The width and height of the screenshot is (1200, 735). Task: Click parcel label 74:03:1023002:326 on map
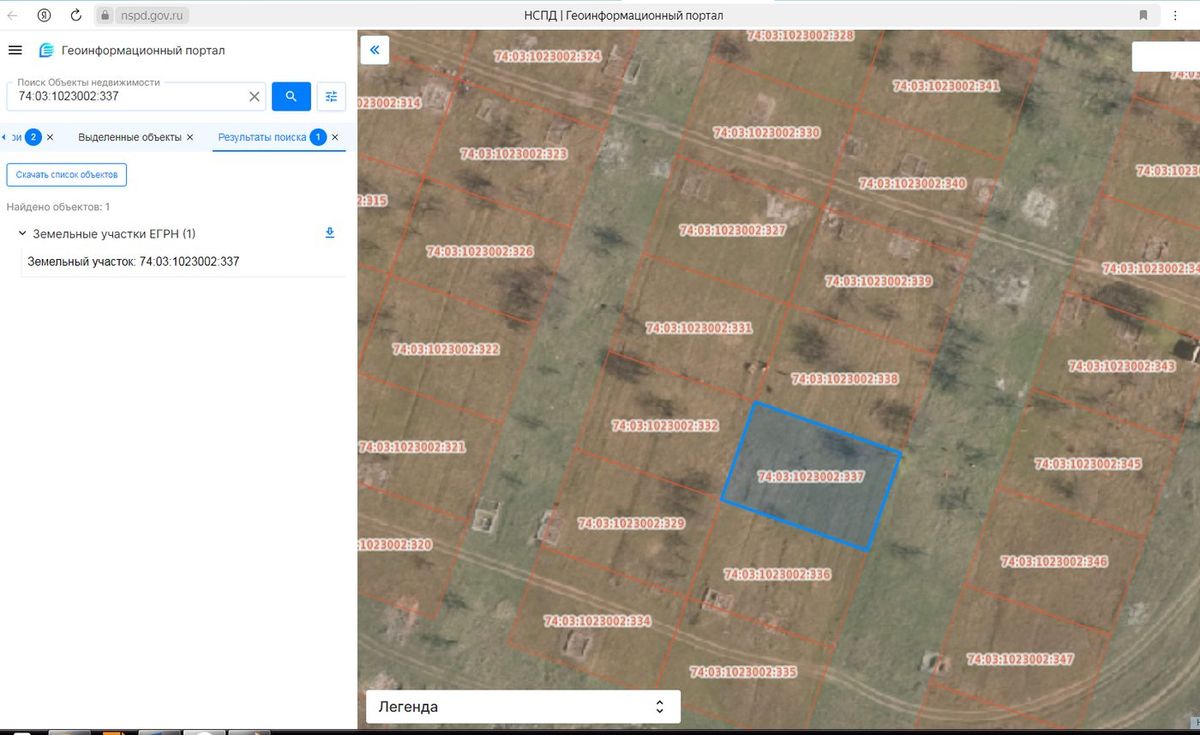point(480,252)
